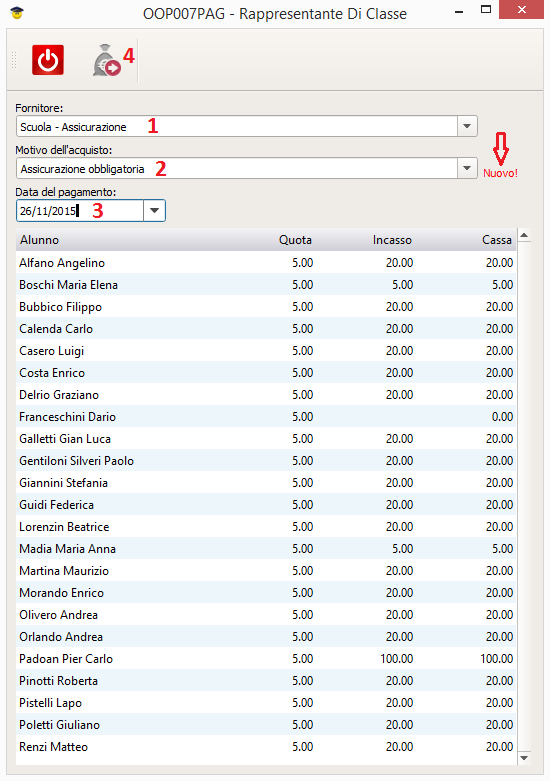The height and width of the screenshot is (781, 550).
Task: Click the red power exit icon
Action: coord(48,60)
